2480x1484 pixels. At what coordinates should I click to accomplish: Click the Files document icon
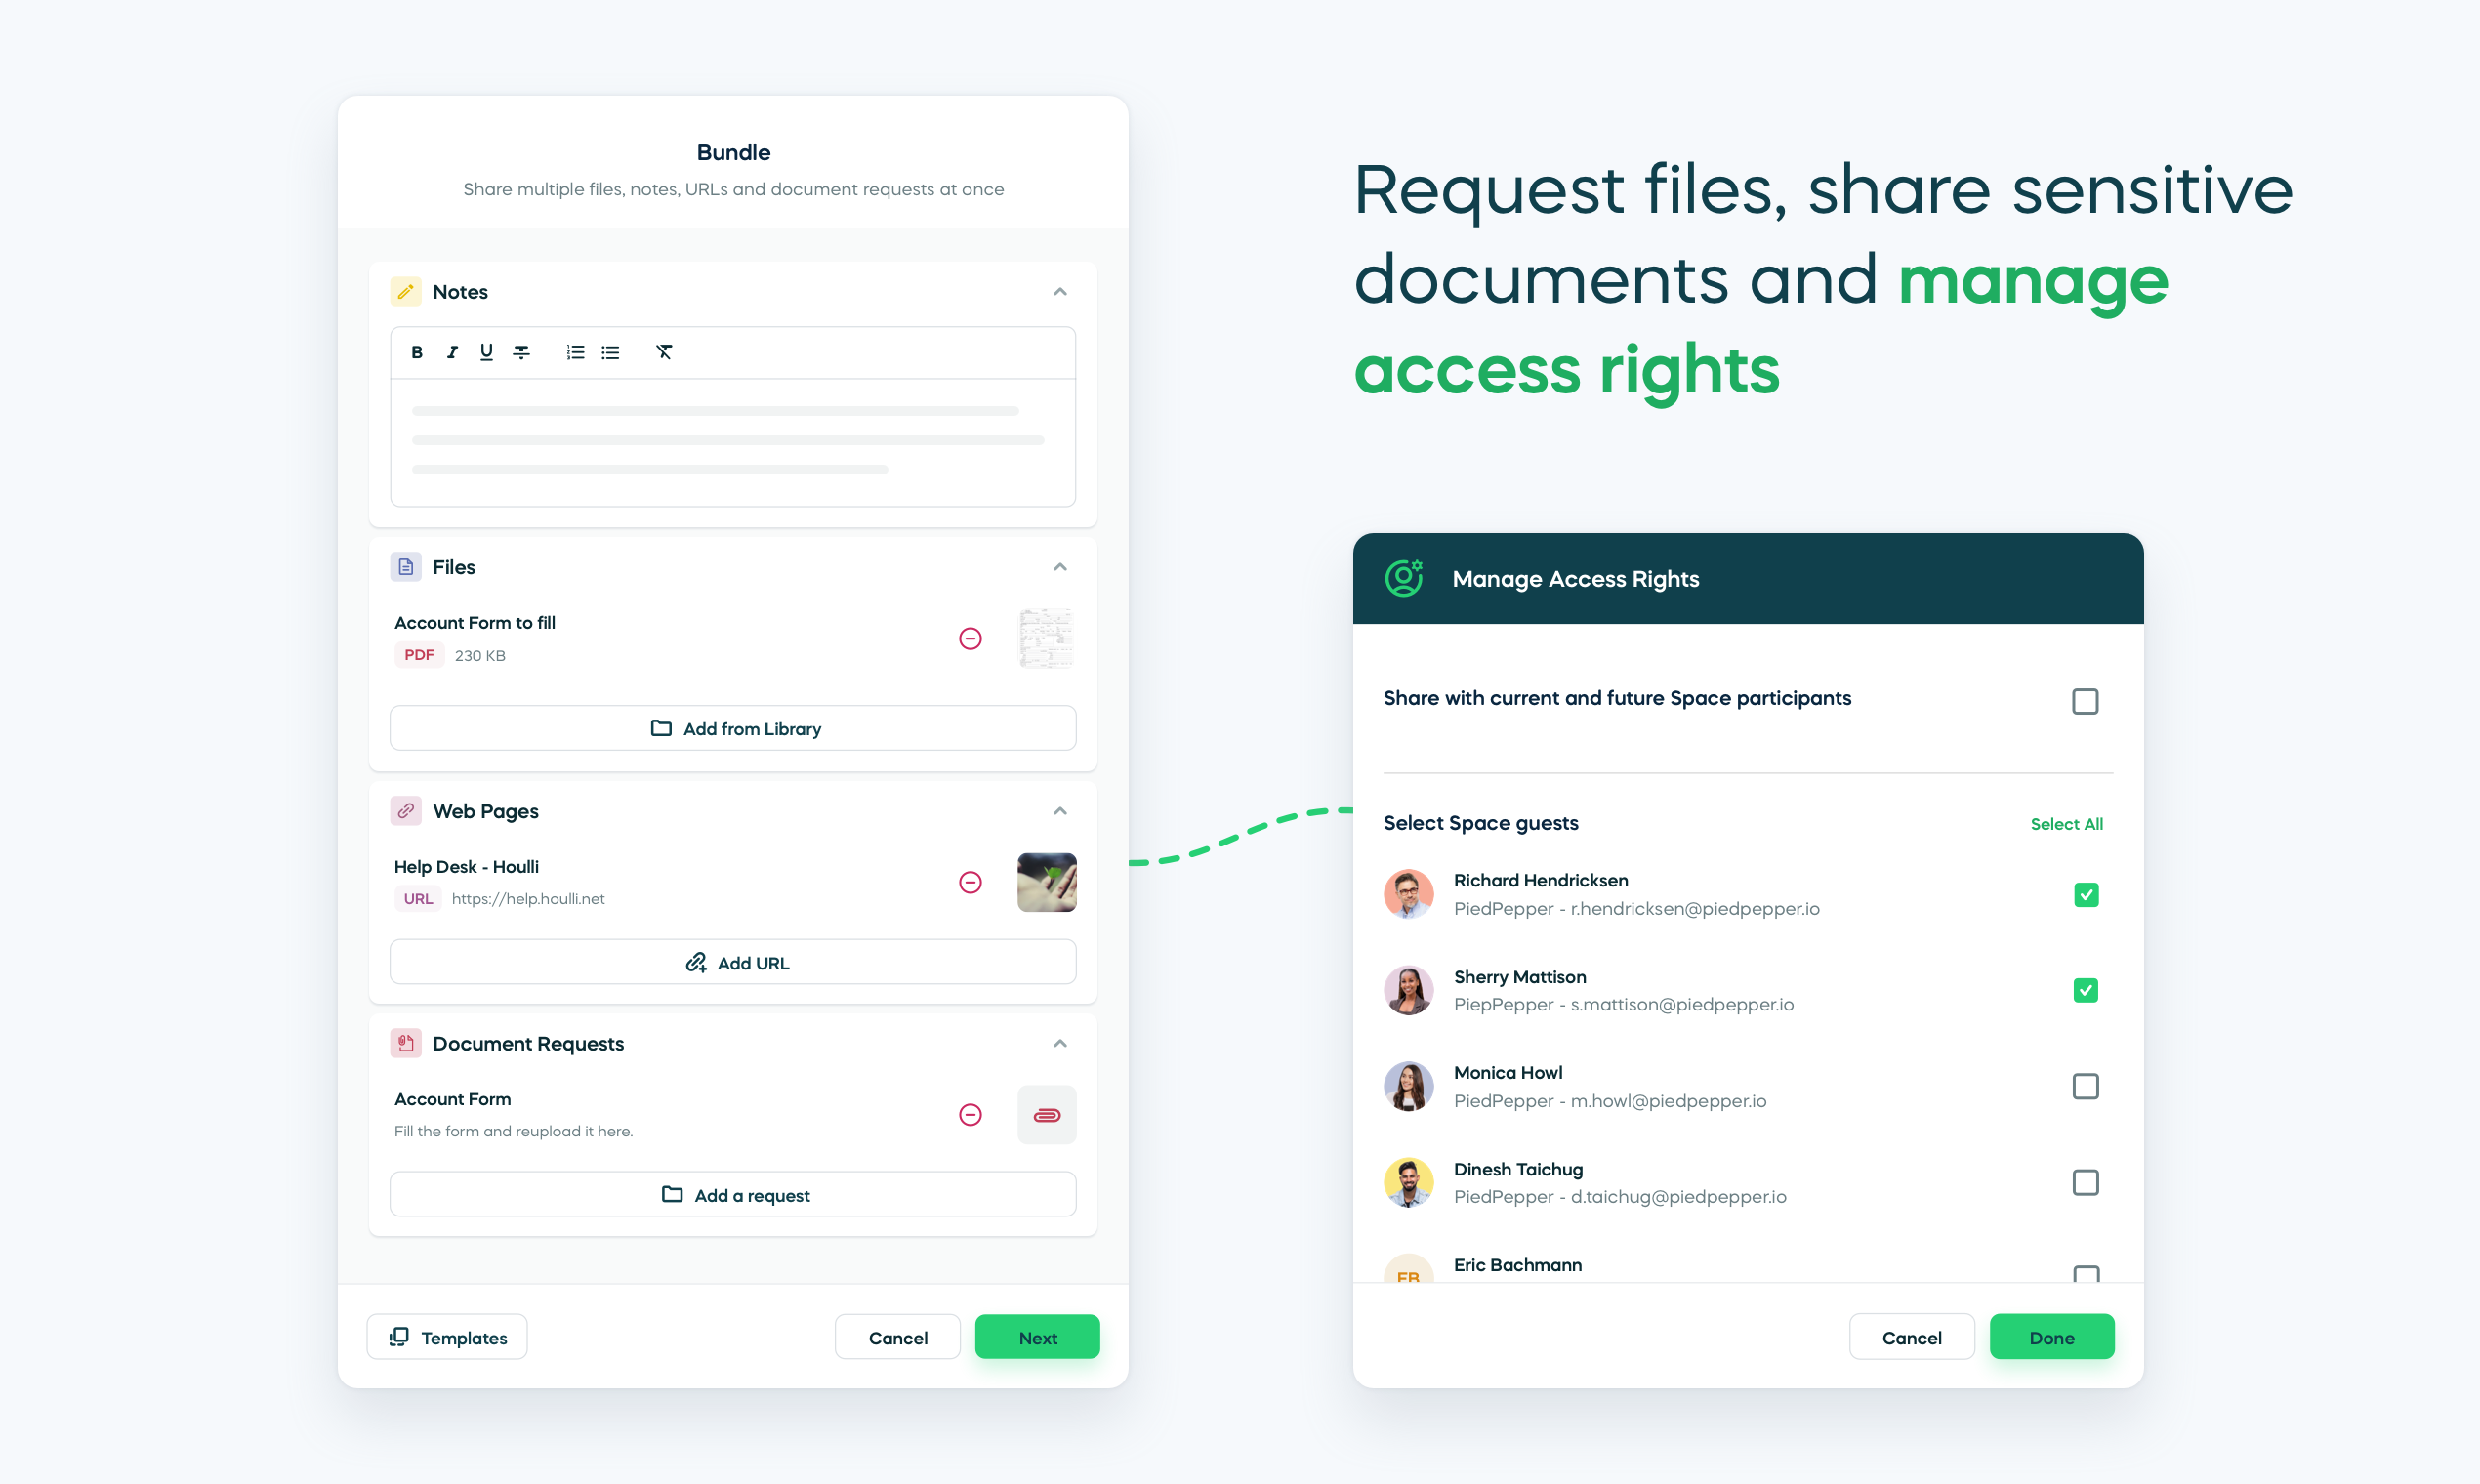coord(405,567)
